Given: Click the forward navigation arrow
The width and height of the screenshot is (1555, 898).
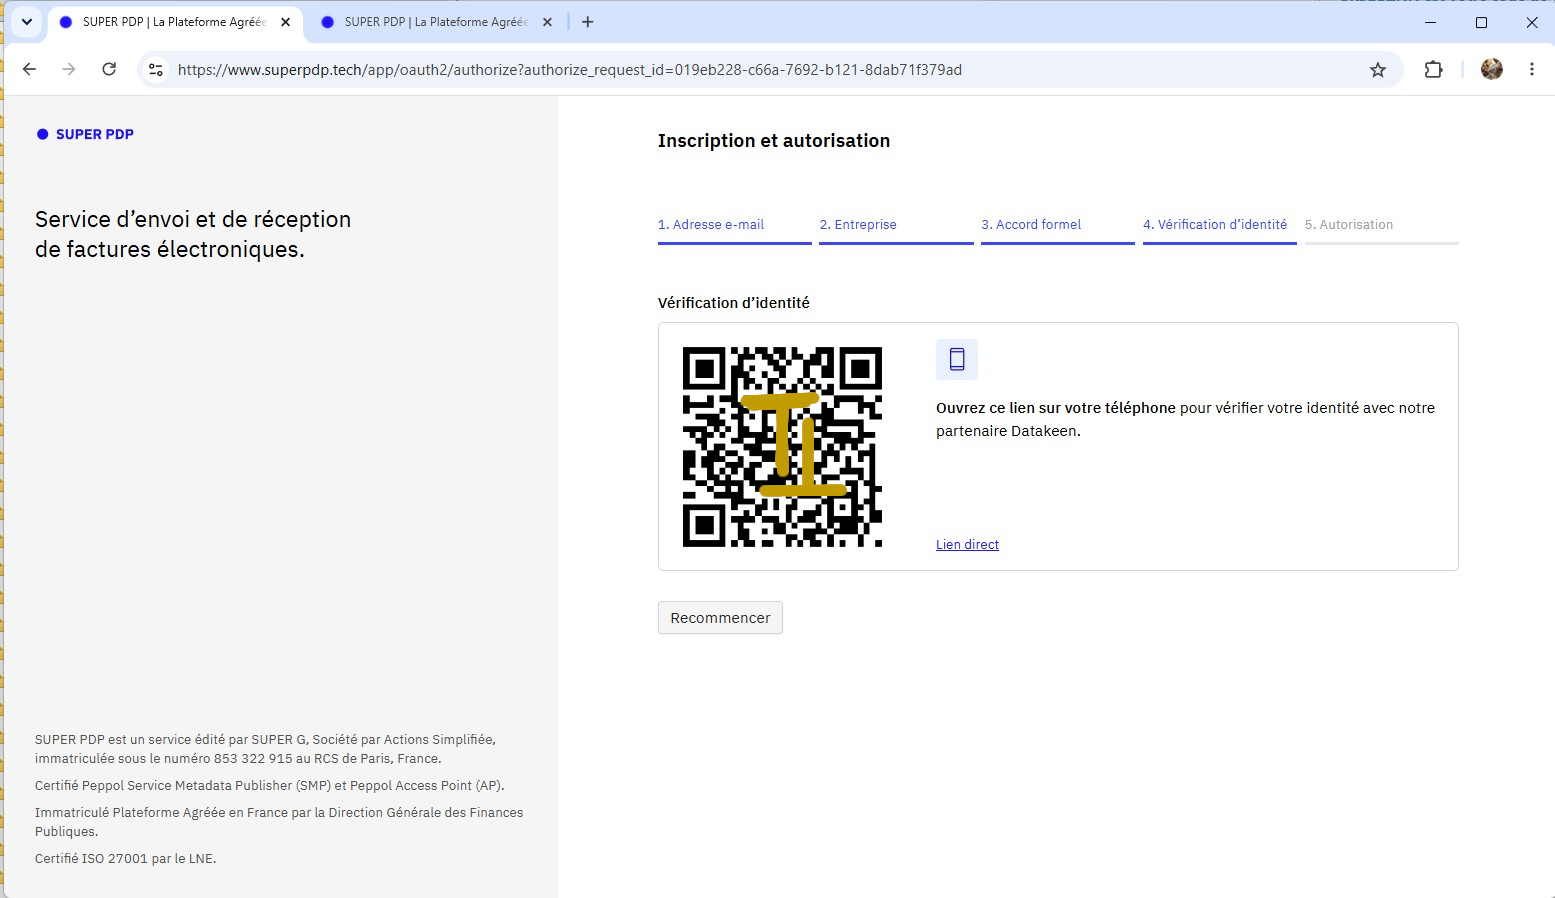Looking at the screenshot, I should (x=69, y=69).
